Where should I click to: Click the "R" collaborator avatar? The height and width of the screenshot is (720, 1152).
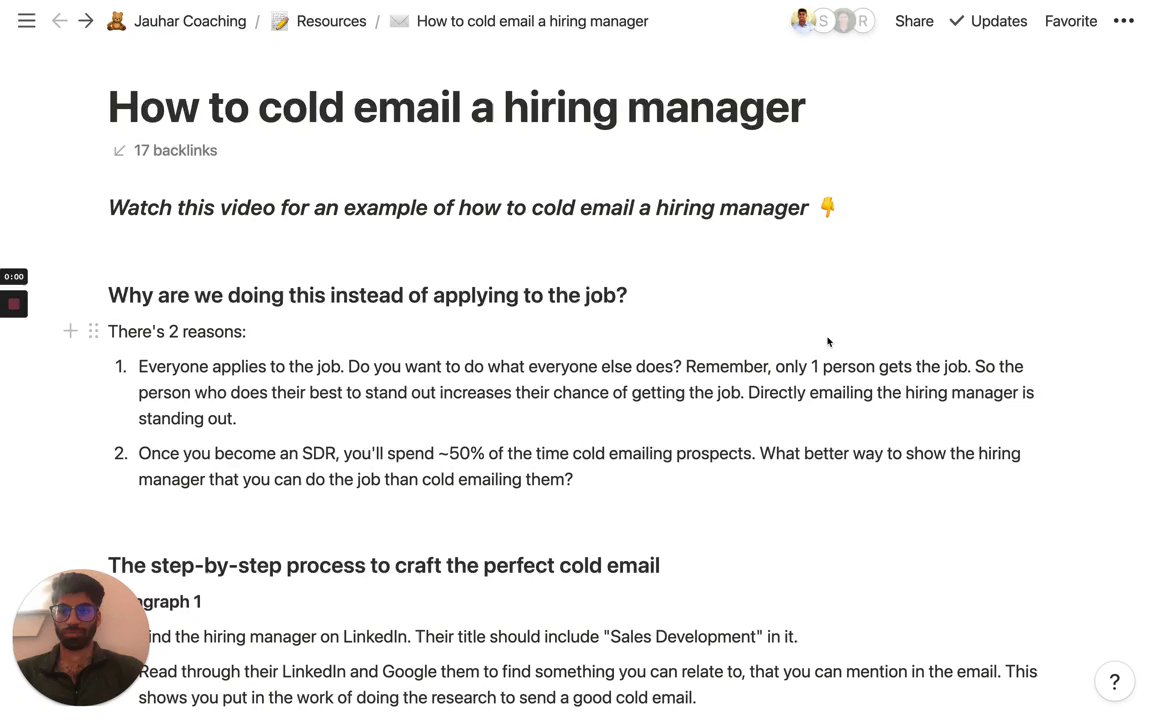[x=863, y=21]
